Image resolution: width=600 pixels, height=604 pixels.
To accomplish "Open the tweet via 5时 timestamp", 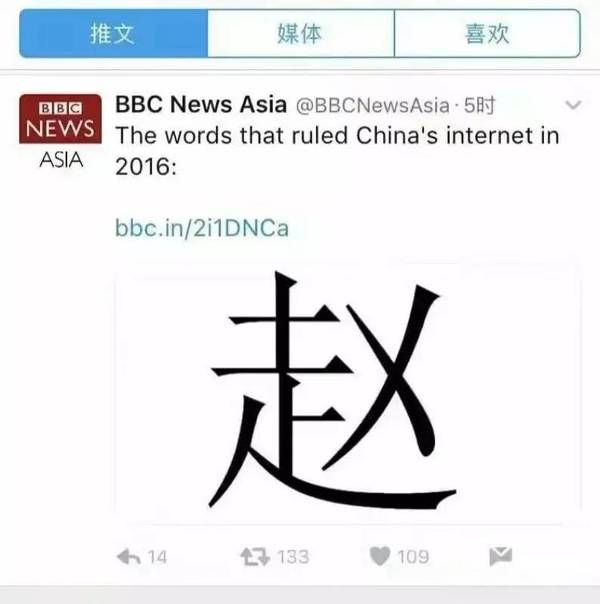I will 479,106.
